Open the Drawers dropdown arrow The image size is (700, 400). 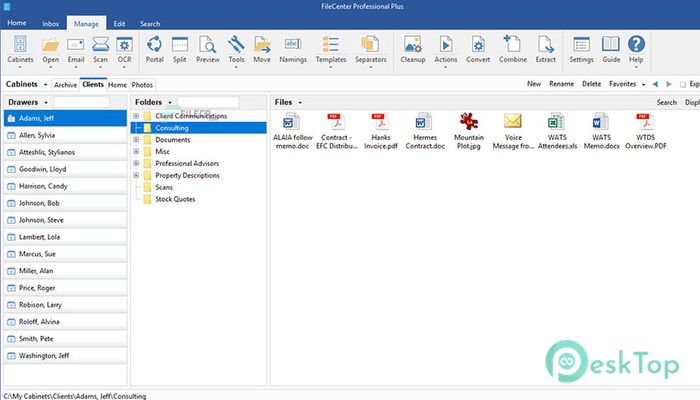(x=46, y=103)
